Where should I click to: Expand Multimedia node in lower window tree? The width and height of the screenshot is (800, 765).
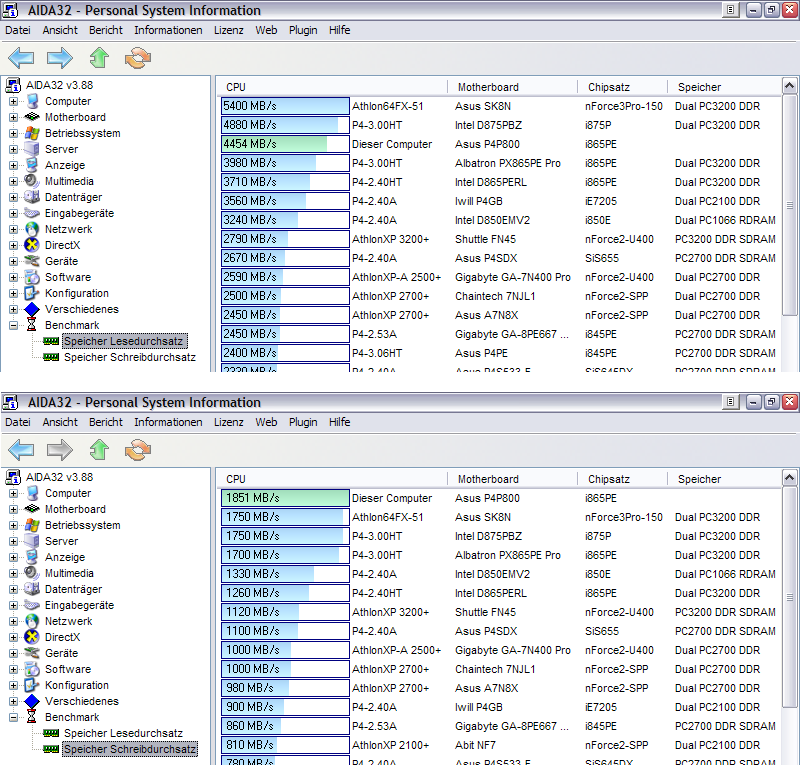(x=13, y=573)
